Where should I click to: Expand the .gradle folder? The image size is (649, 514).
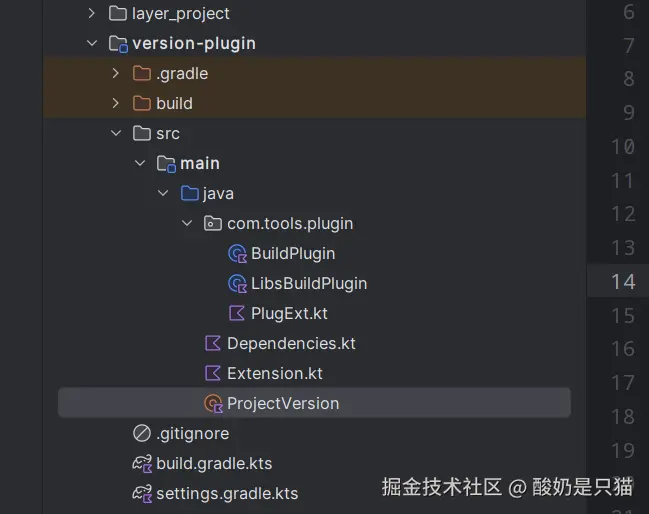pyautogui.click(x=116, y=73)
